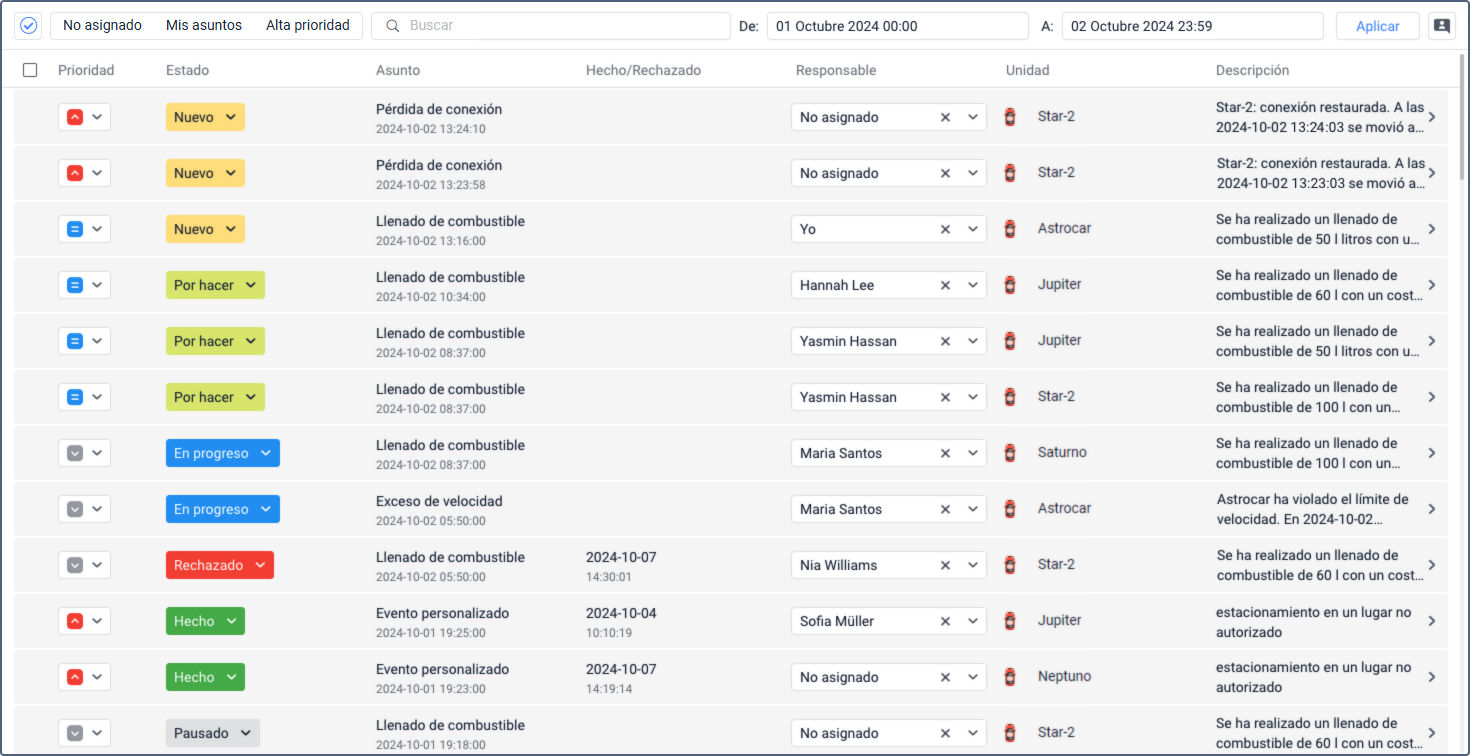Click the 'Neptuno' unit name

pyautogui.click(x=1064, y=677)
